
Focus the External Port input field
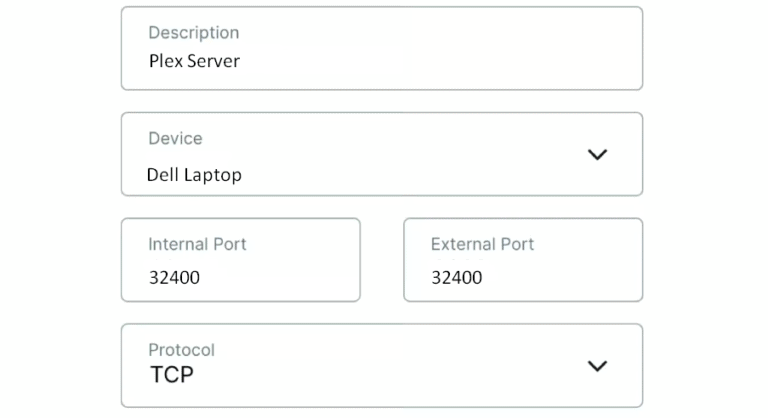tap(522, 260)
